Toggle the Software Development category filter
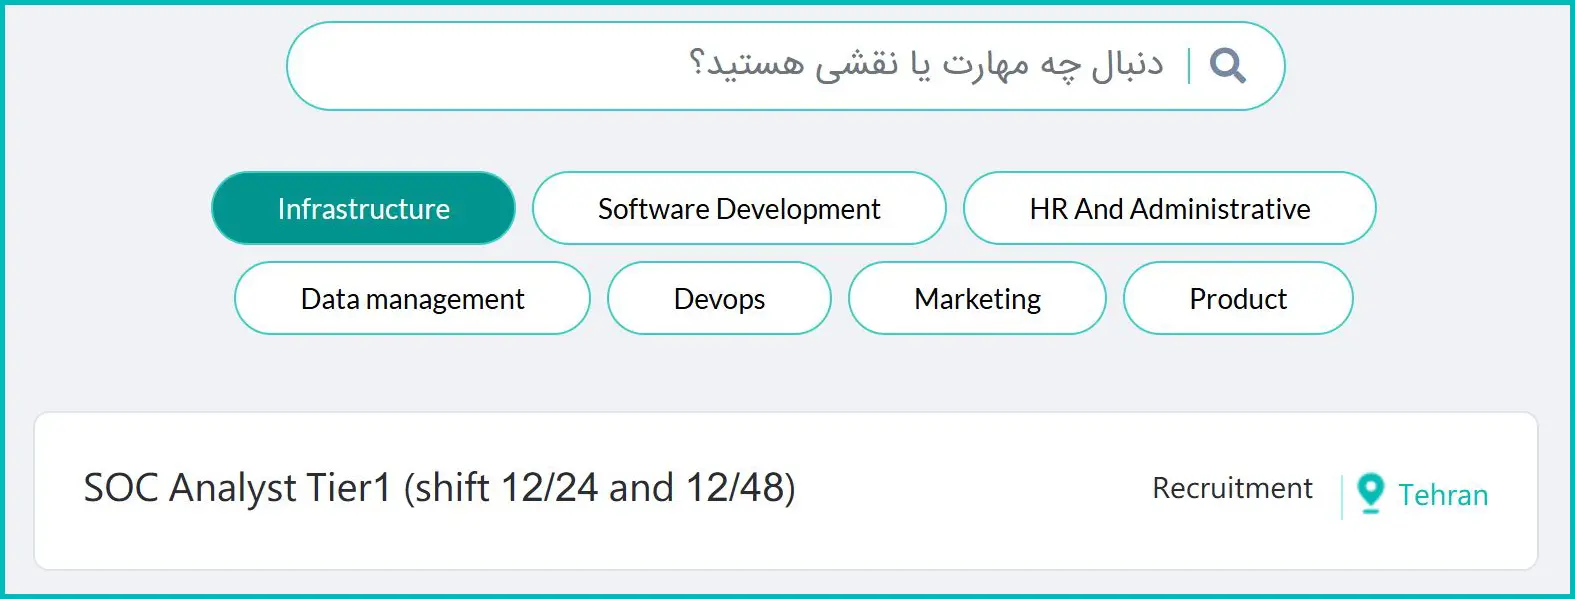1575x599 pixels. (738, 208)
